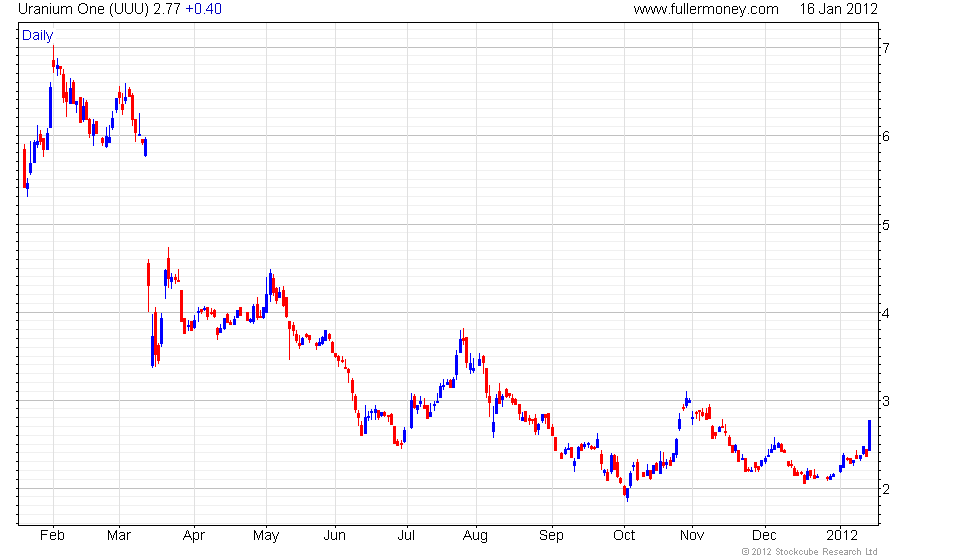The width and height of the screenshot is (960, 560).
Task: Select the Jun label on time axis
Action: pyautogui.click(x=334, y=536)
